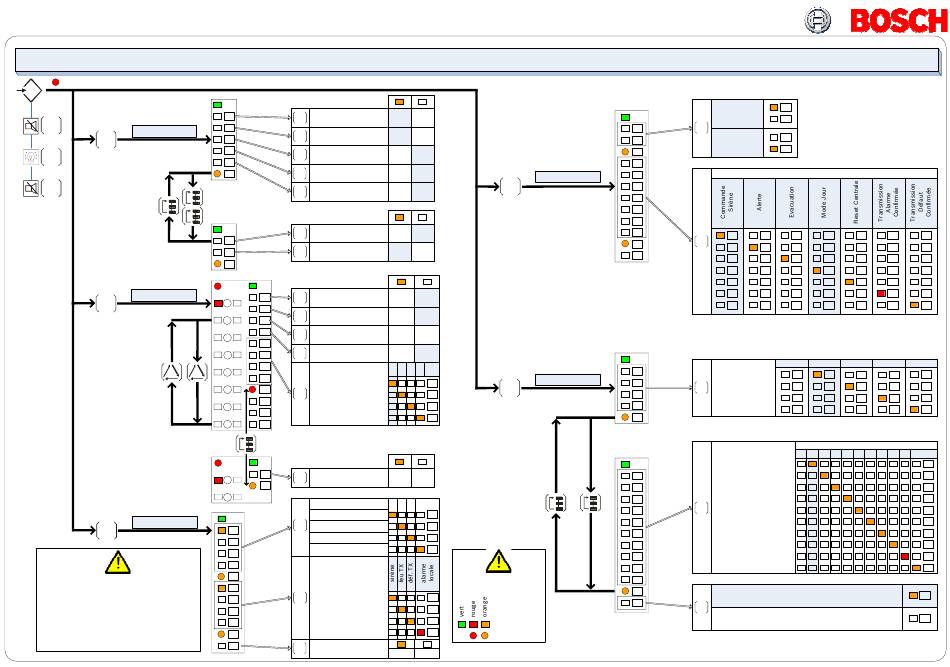
Task: Click the long blue title banner
Action: (x=477, y=61)
